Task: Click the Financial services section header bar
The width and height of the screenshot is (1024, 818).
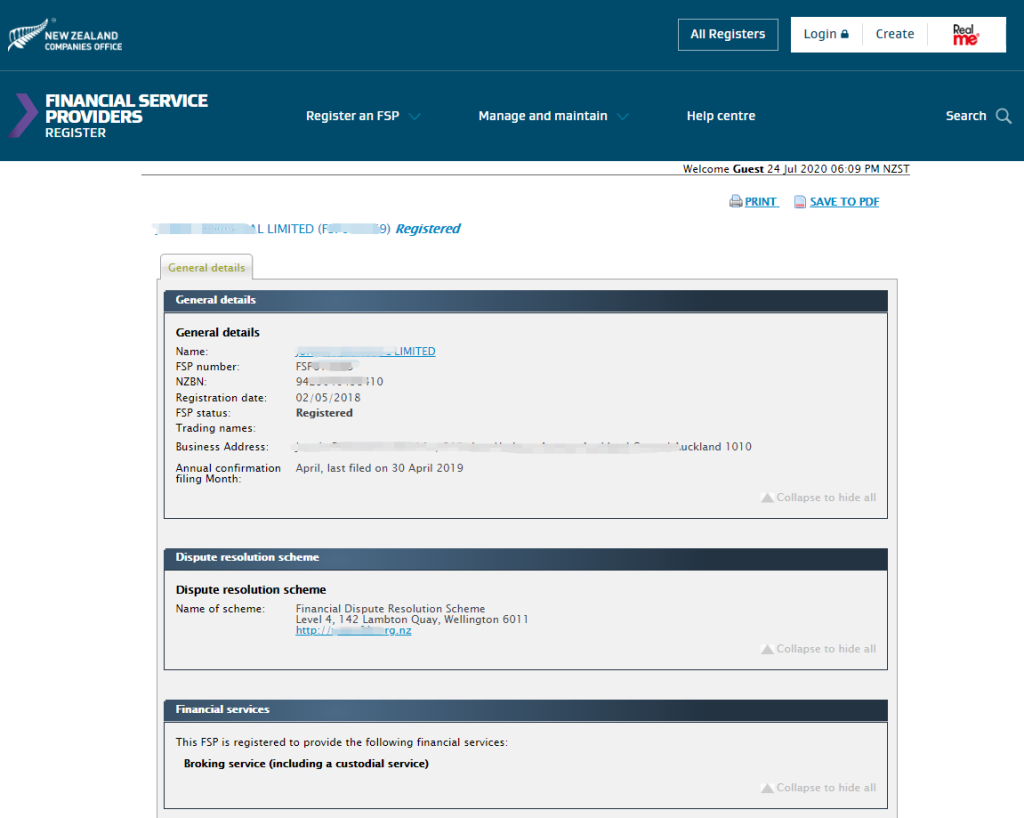Action: tap(525, 709)
